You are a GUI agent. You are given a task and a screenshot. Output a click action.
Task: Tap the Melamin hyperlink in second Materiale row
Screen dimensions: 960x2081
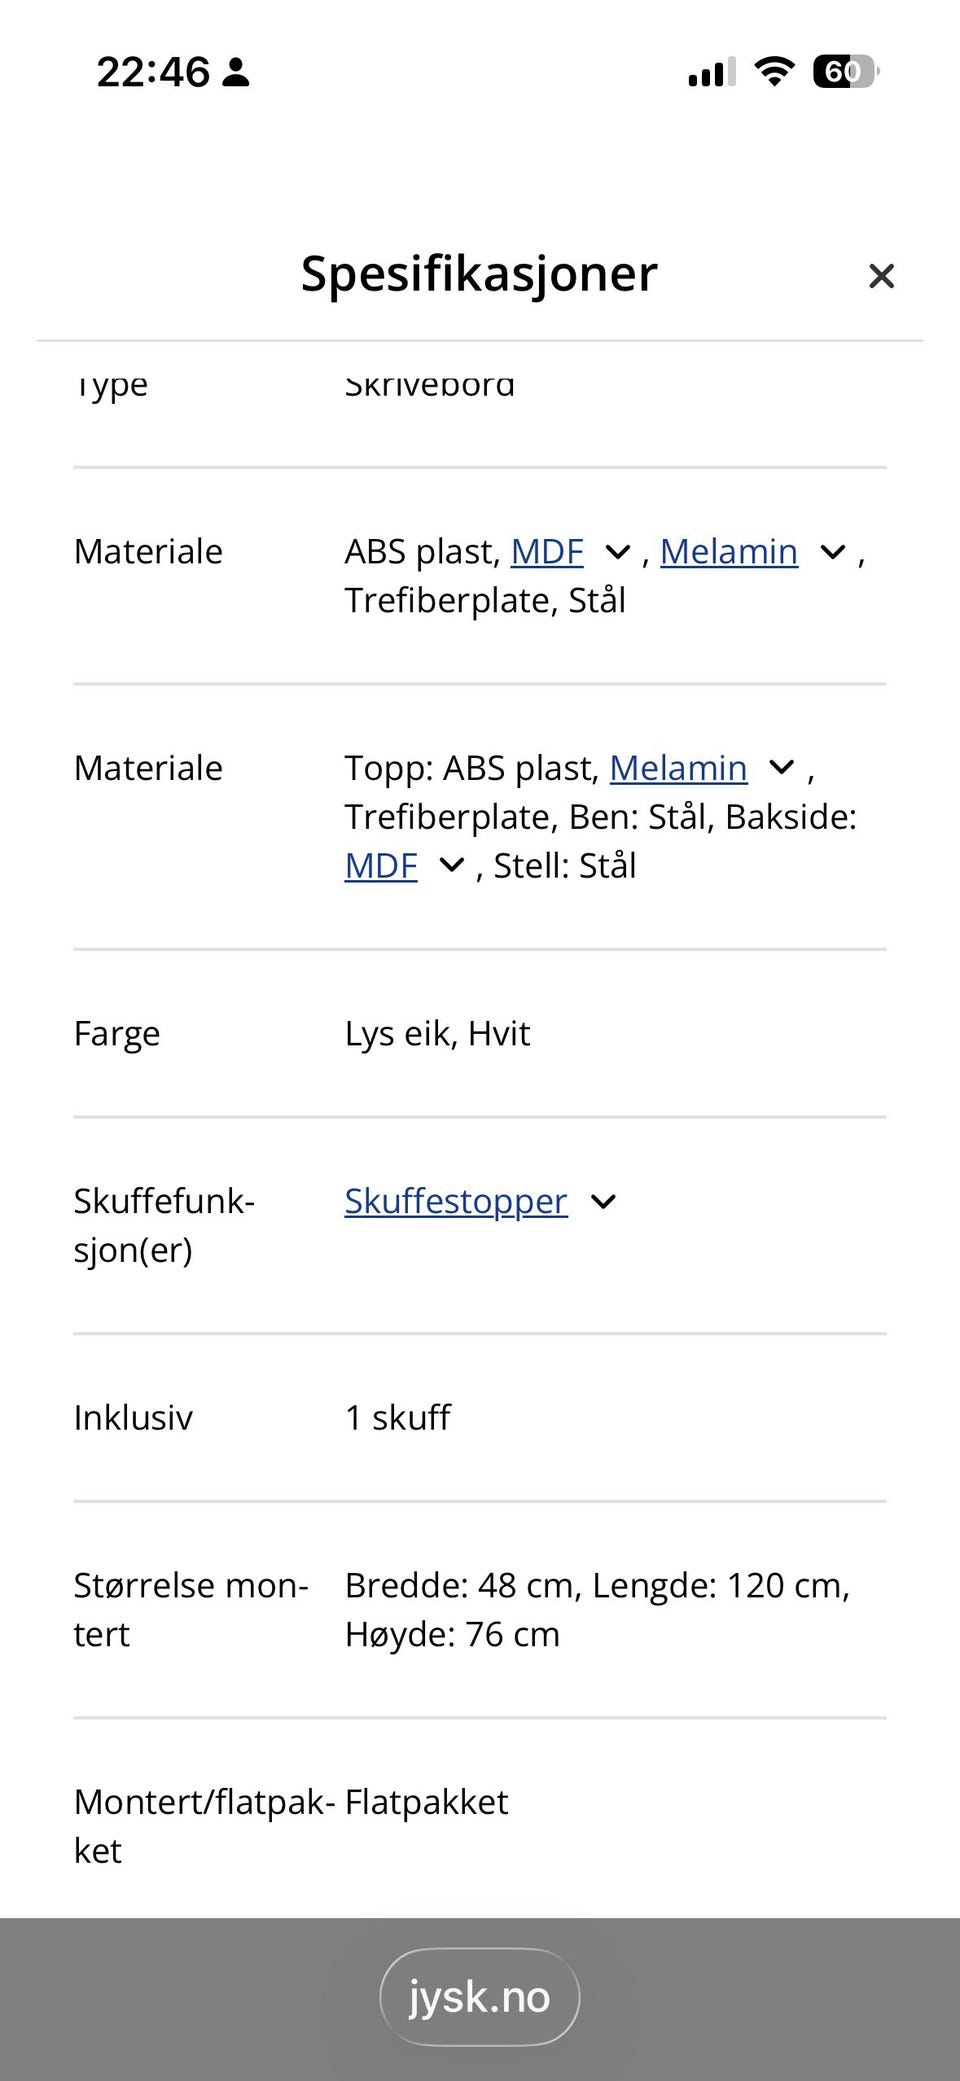click(x=679, y=767)
